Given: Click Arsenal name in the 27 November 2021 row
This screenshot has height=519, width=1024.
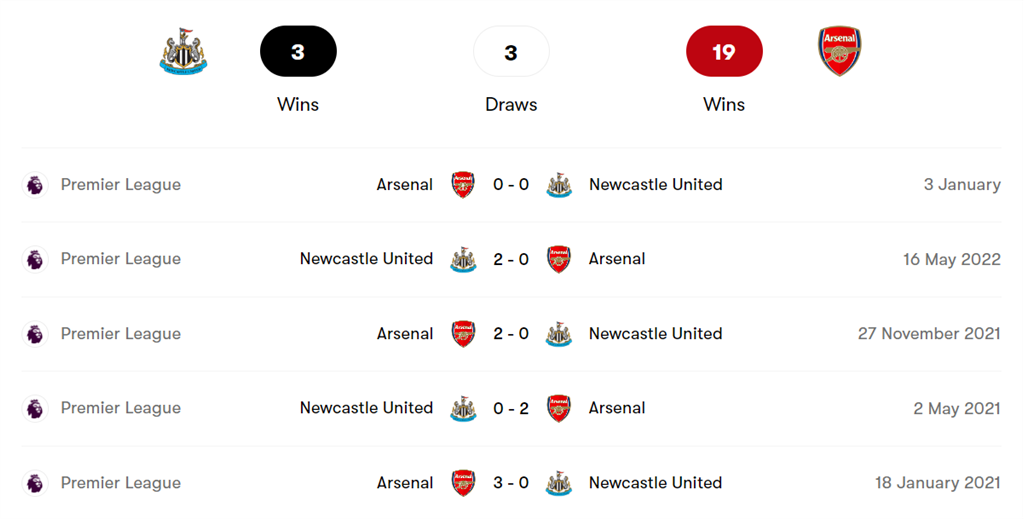Looking at the screenshot, I should click(405, 334).
